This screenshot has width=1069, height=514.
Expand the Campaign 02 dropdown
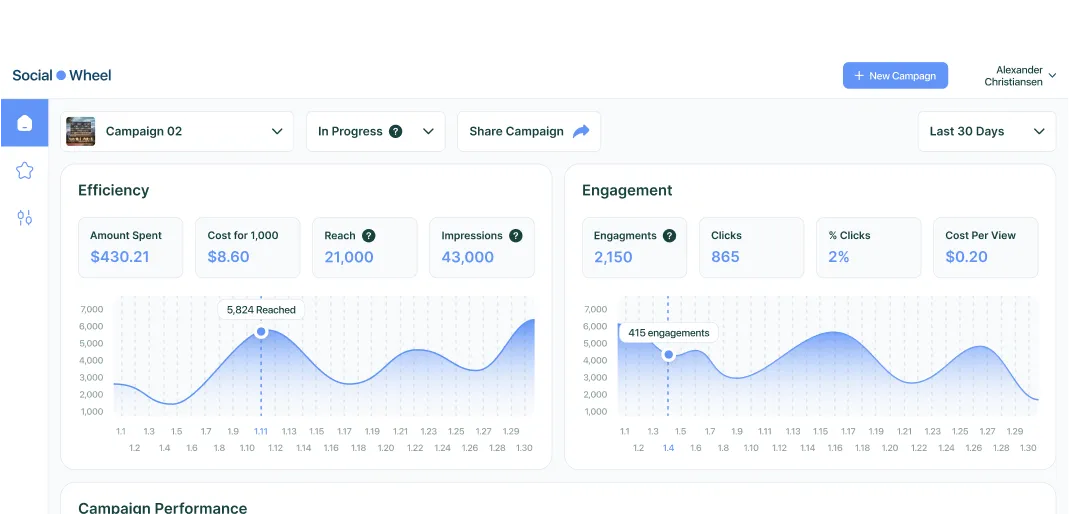(177, 132)
